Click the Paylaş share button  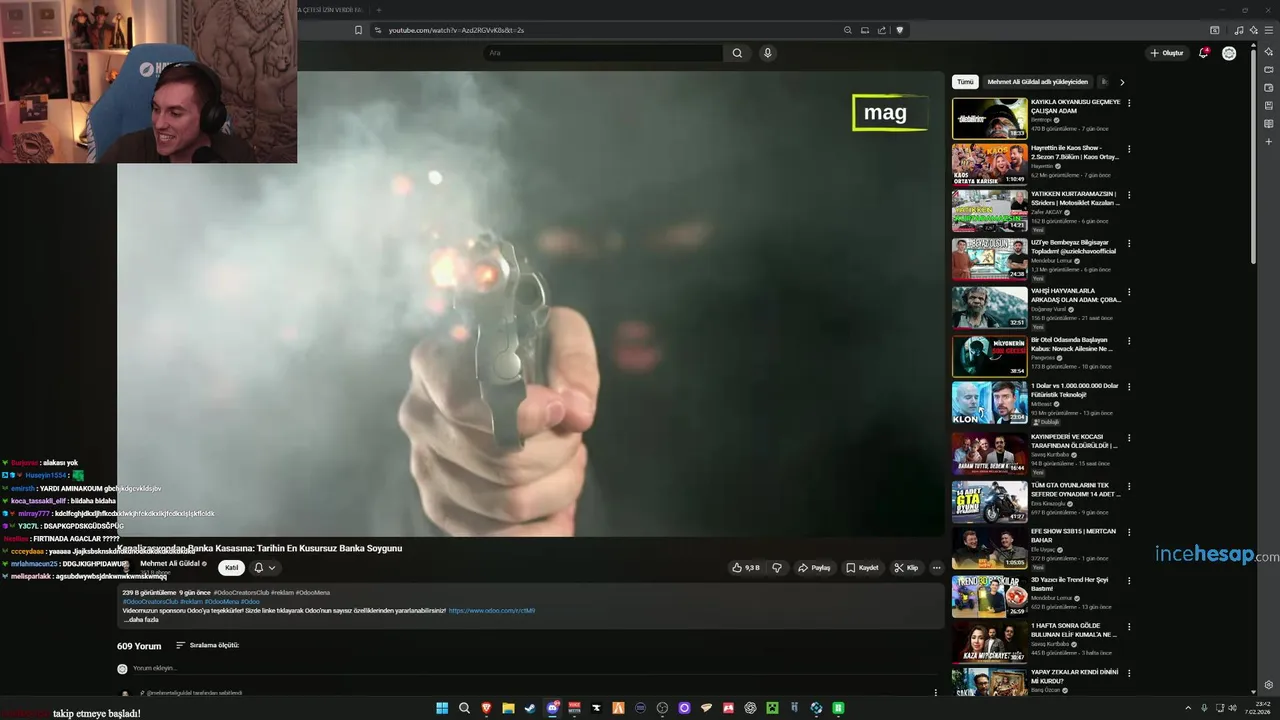pyautogui.click(x=814, y=567)
